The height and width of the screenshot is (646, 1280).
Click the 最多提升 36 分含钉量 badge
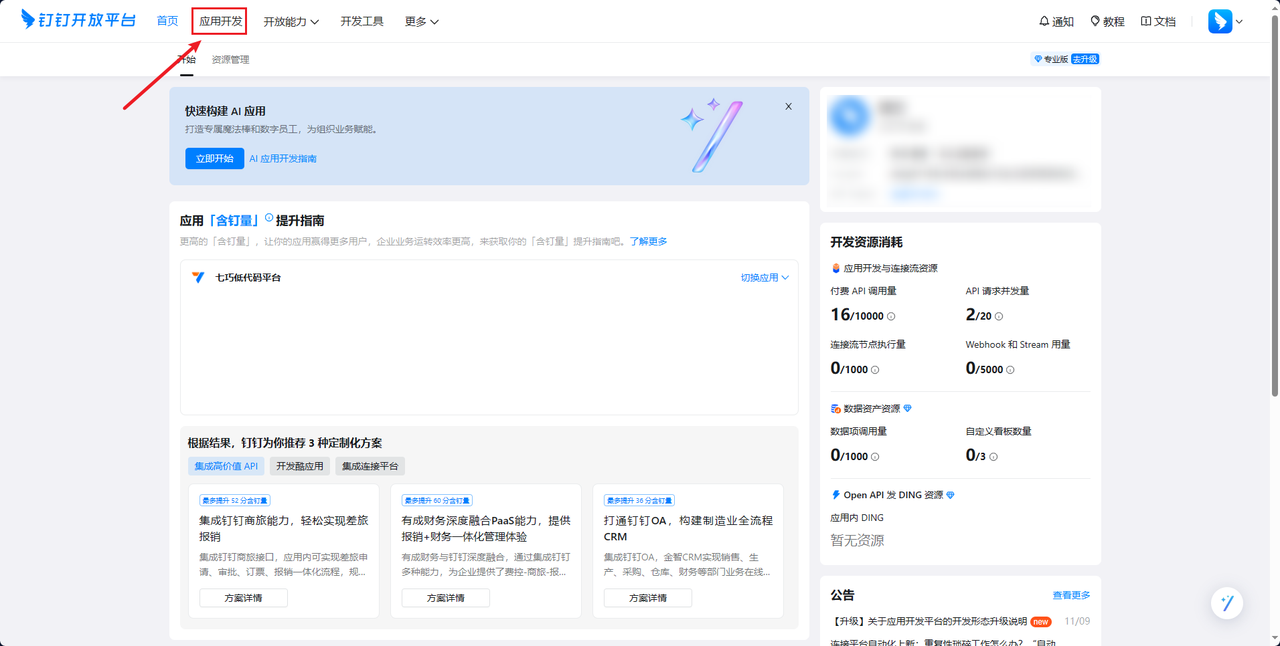pyautogui.click(x=639, y=500)
